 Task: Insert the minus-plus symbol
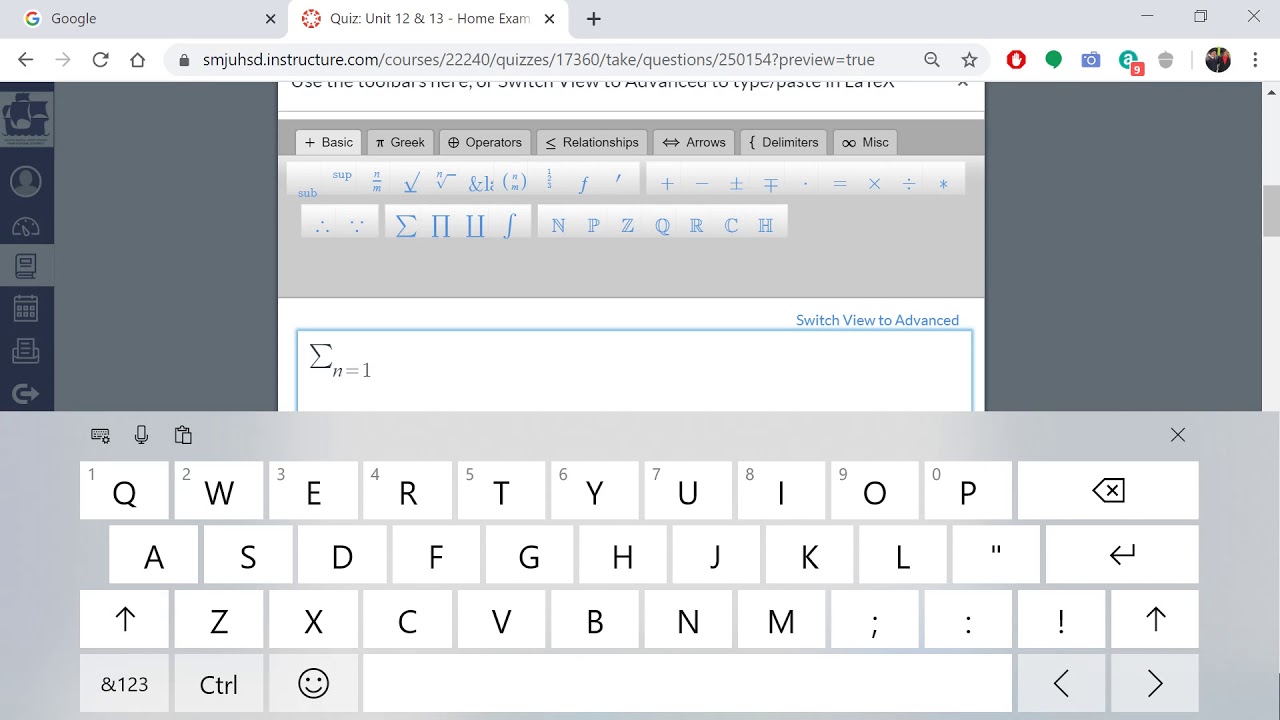[771, 184]
